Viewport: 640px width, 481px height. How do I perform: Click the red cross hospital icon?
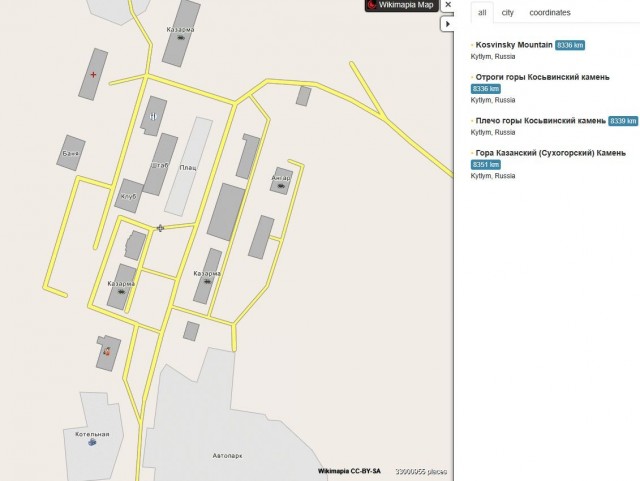(93, 75)
